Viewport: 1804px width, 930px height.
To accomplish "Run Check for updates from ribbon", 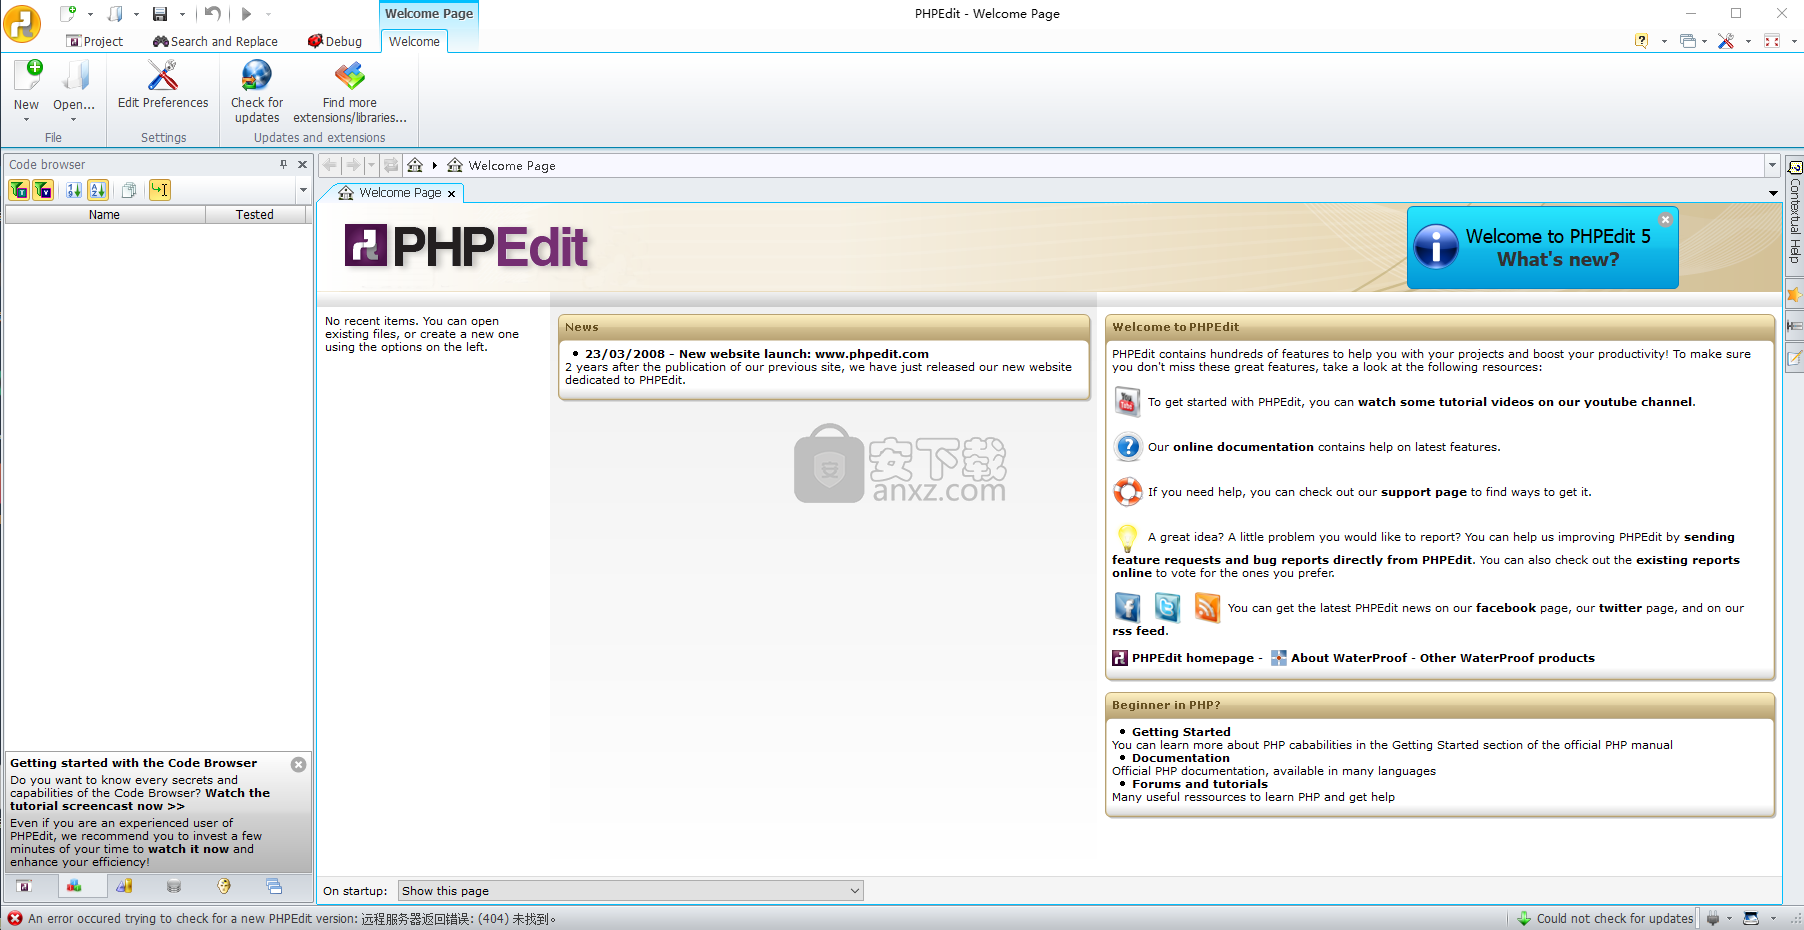I will 257,91.
